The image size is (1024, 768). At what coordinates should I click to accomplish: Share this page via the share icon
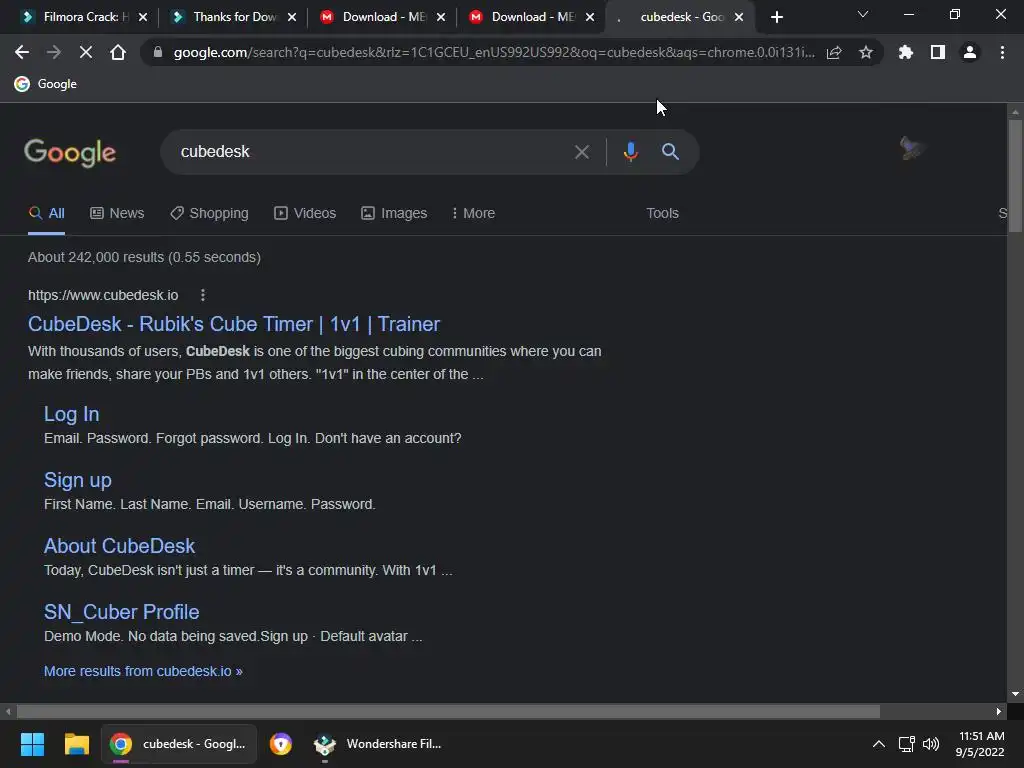click(x=834, y=52)
